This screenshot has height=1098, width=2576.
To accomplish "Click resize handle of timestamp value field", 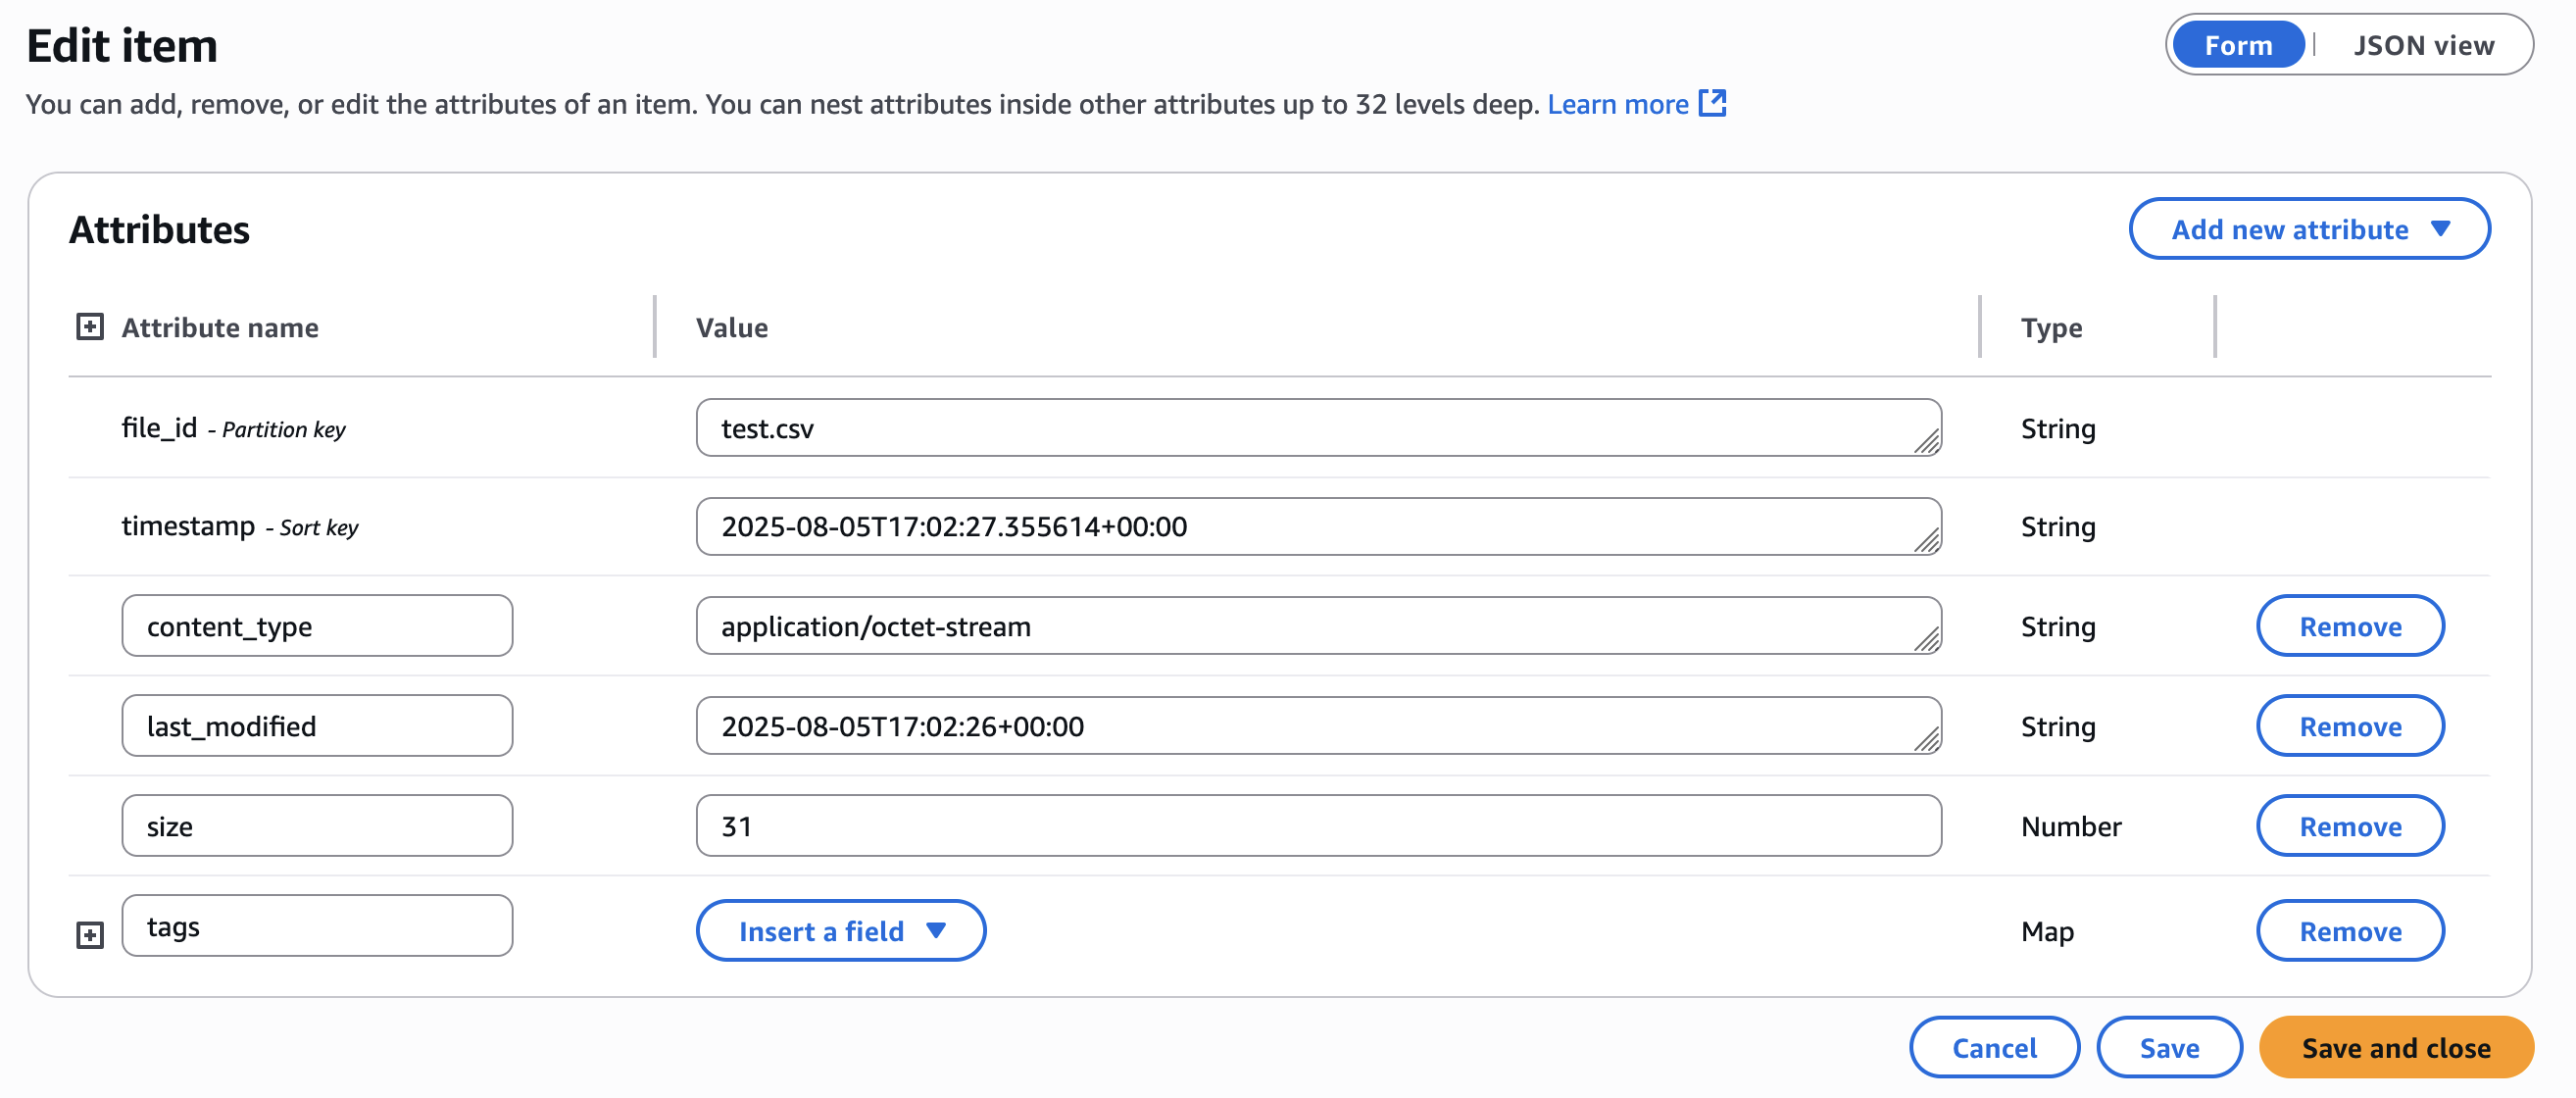I will 1927,540.
